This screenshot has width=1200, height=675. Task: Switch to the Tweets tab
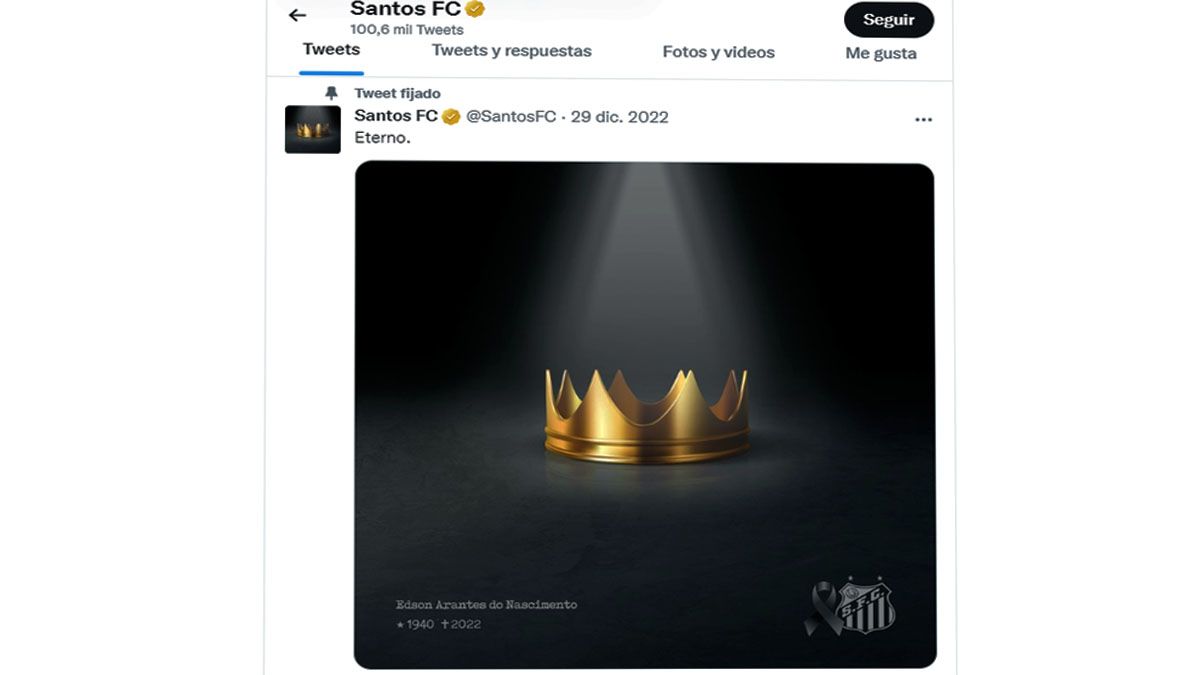point(331,49)
